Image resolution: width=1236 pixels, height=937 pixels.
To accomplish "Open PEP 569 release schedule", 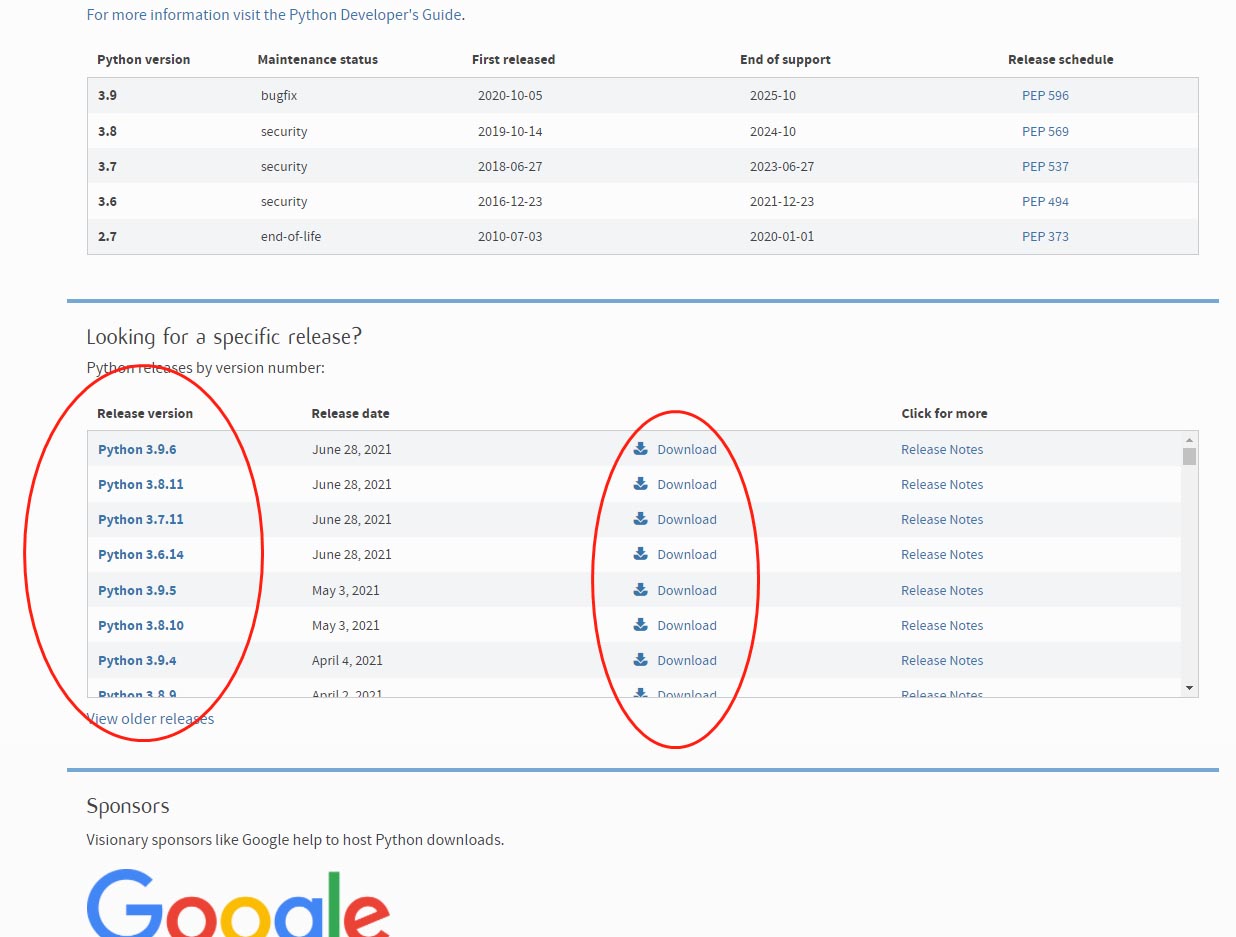I will 1045,131.
